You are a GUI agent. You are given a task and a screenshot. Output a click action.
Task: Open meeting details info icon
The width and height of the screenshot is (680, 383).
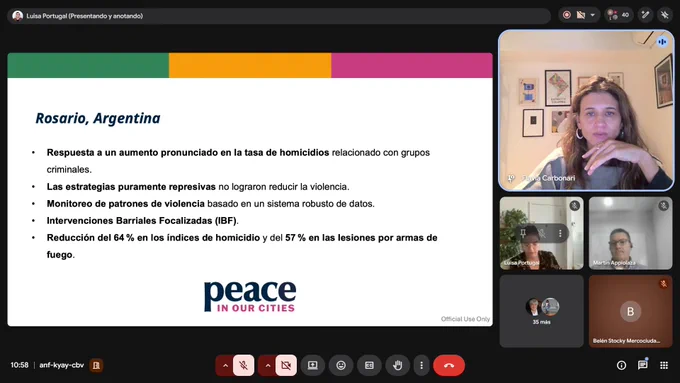point(621,365)
